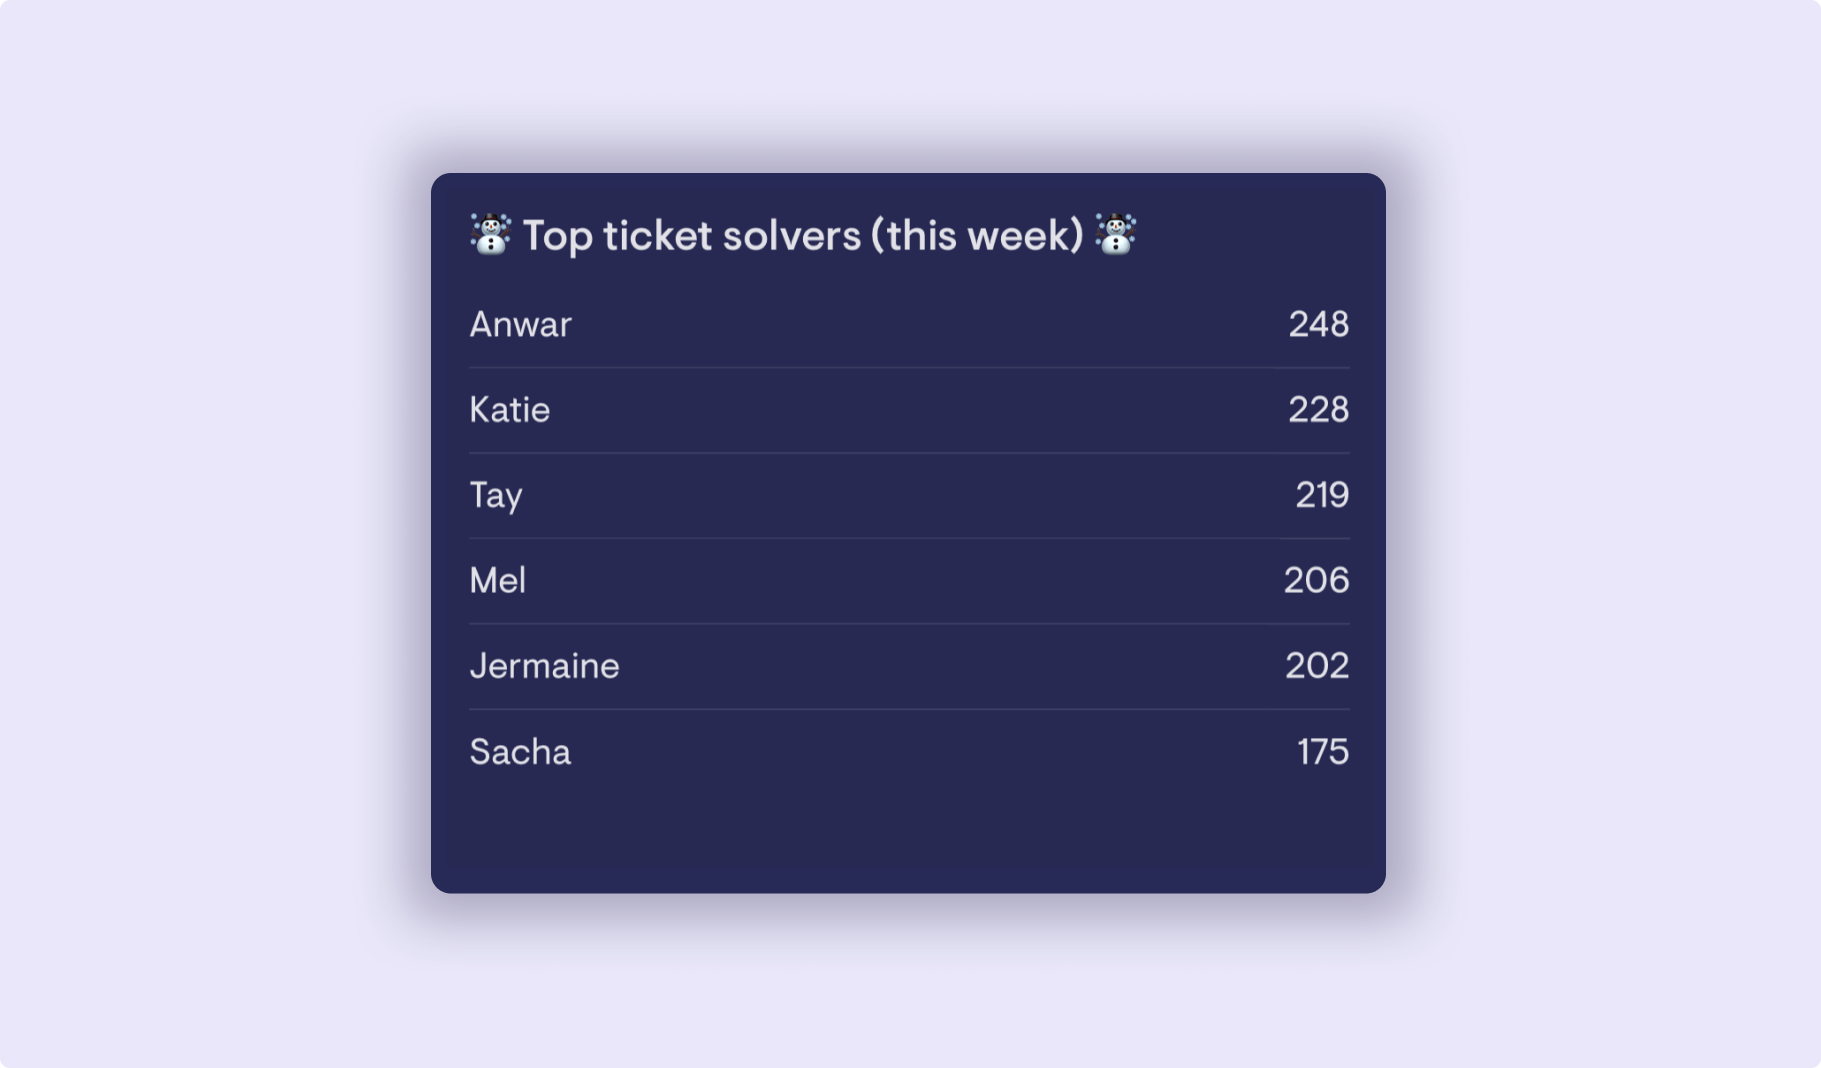This screenshot has width=1821, height=1068.
Task: Click Sacha's score of 175
Action: click(1323, 752)
